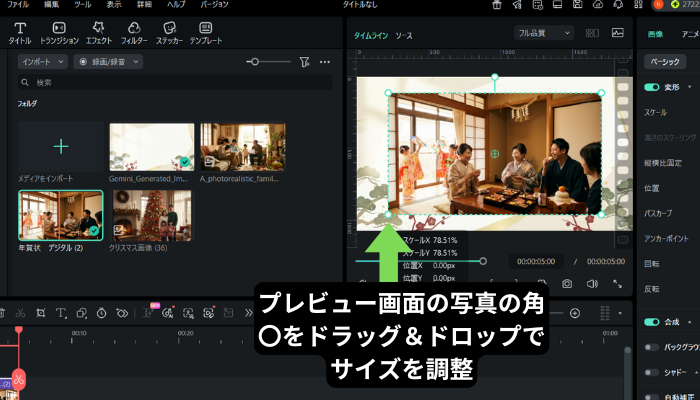Select the 年賀状 デジタル (2) thumbnail
700x400 pixels.
[61, 216]
